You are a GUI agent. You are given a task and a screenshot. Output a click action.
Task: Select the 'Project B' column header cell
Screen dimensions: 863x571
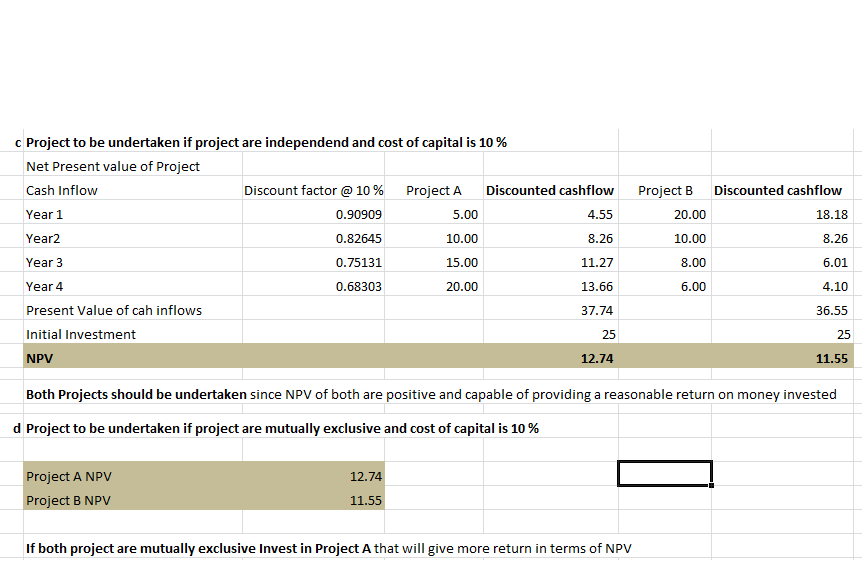pos(665,190)
